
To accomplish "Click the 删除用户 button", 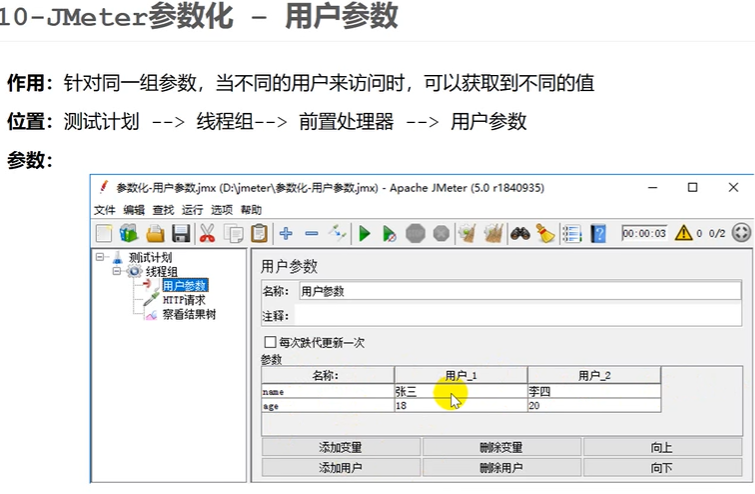I will [501, 467].
